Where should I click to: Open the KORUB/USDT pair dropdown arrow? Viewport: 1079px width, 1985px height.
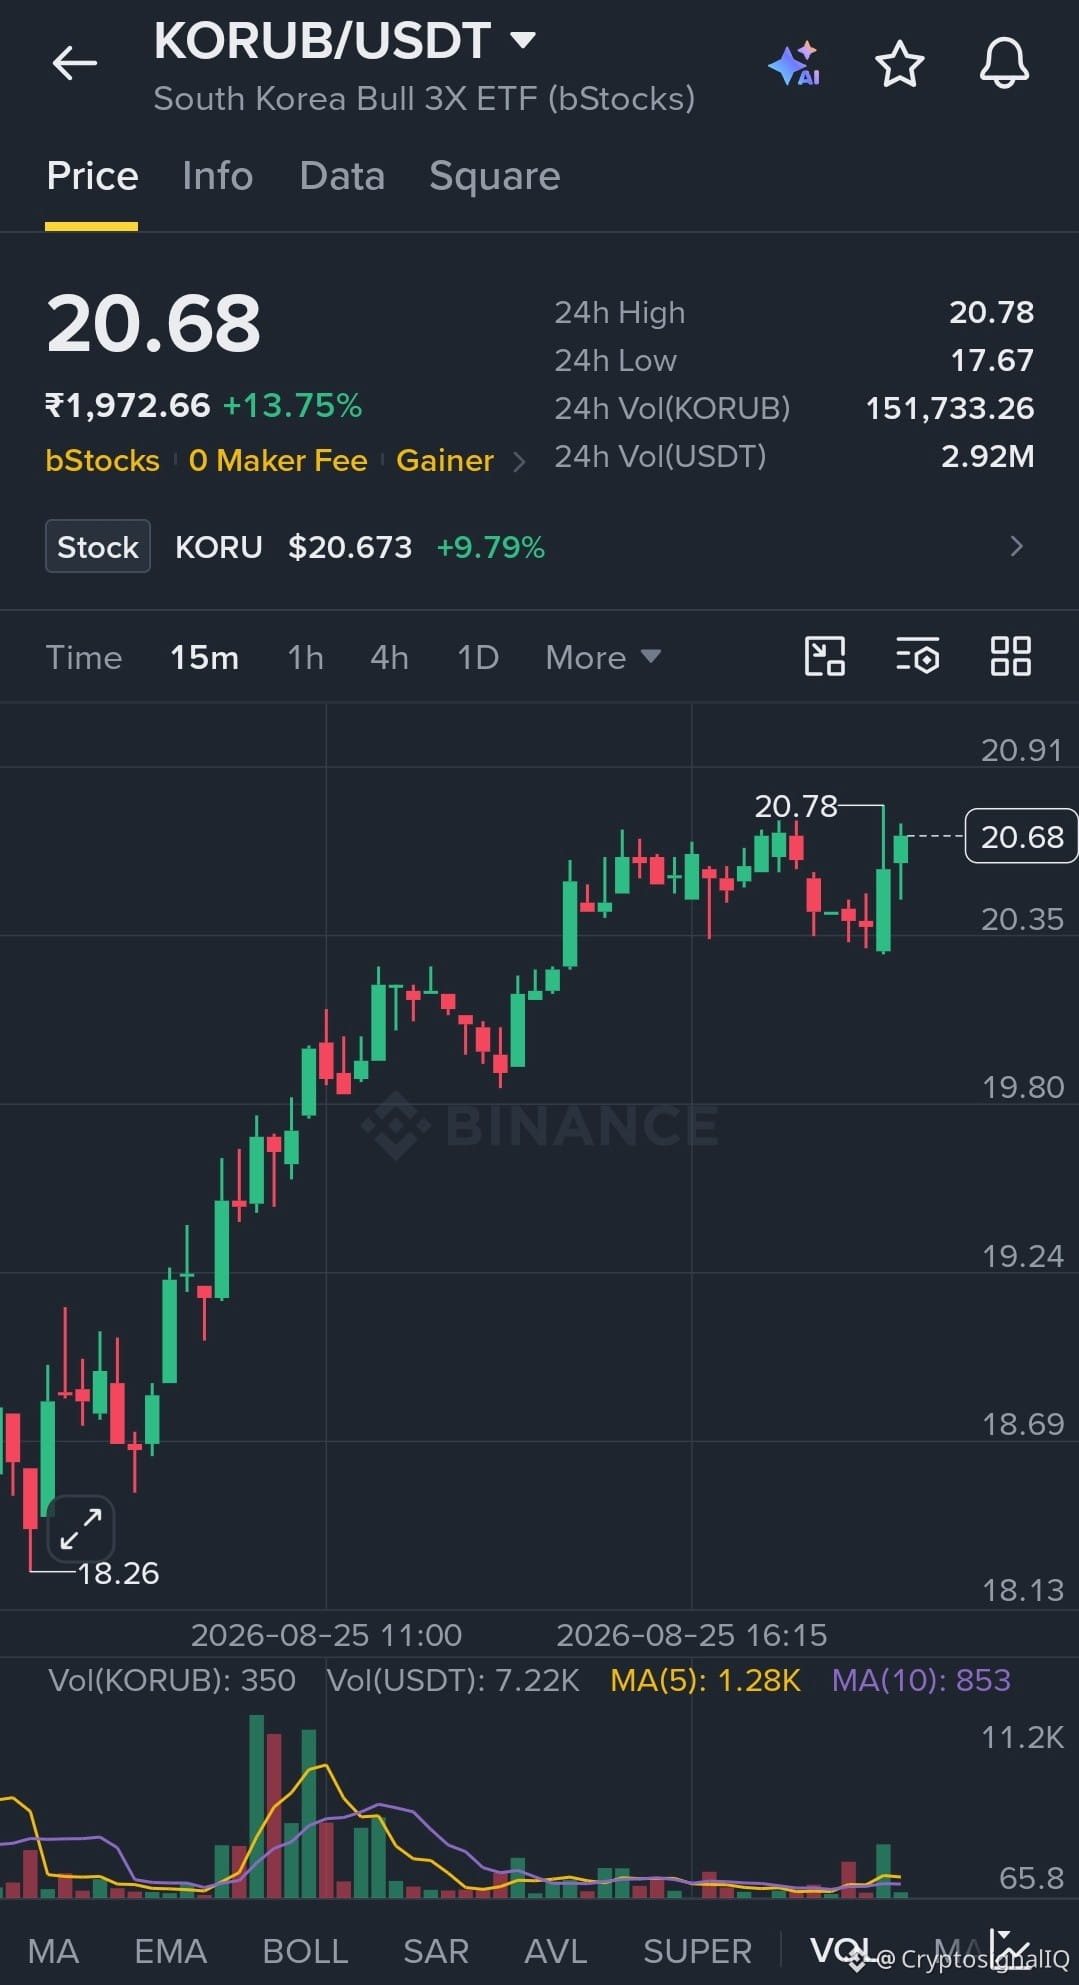tap(523, 40)
